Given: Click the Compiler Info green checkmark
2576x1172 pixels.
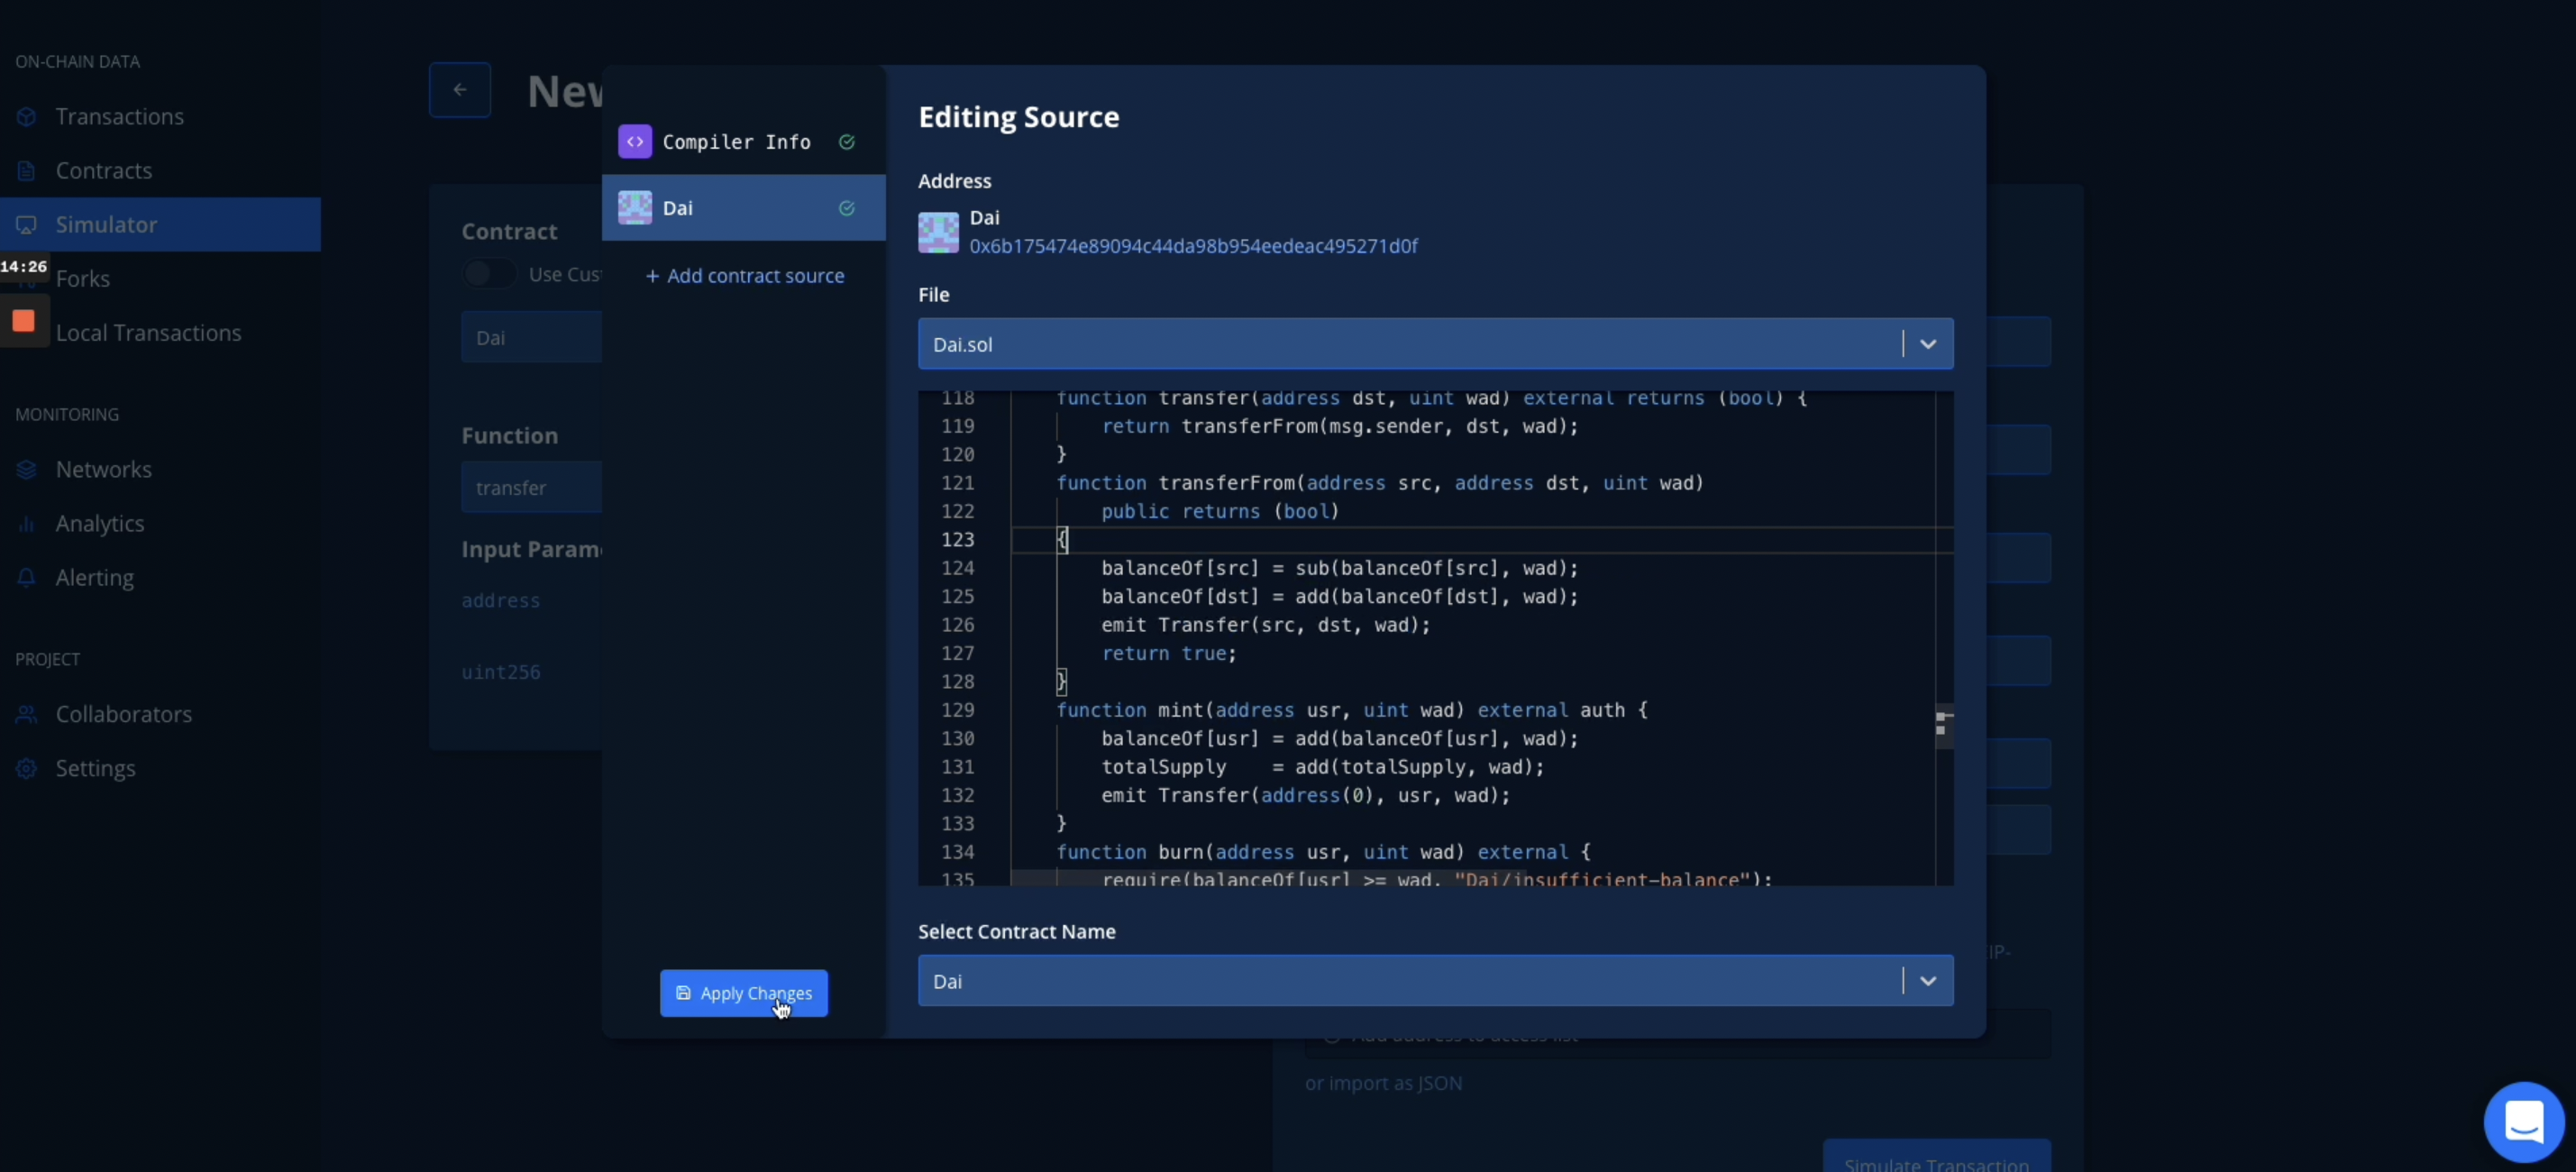Looking at the screenshot, I should point(847,142).
